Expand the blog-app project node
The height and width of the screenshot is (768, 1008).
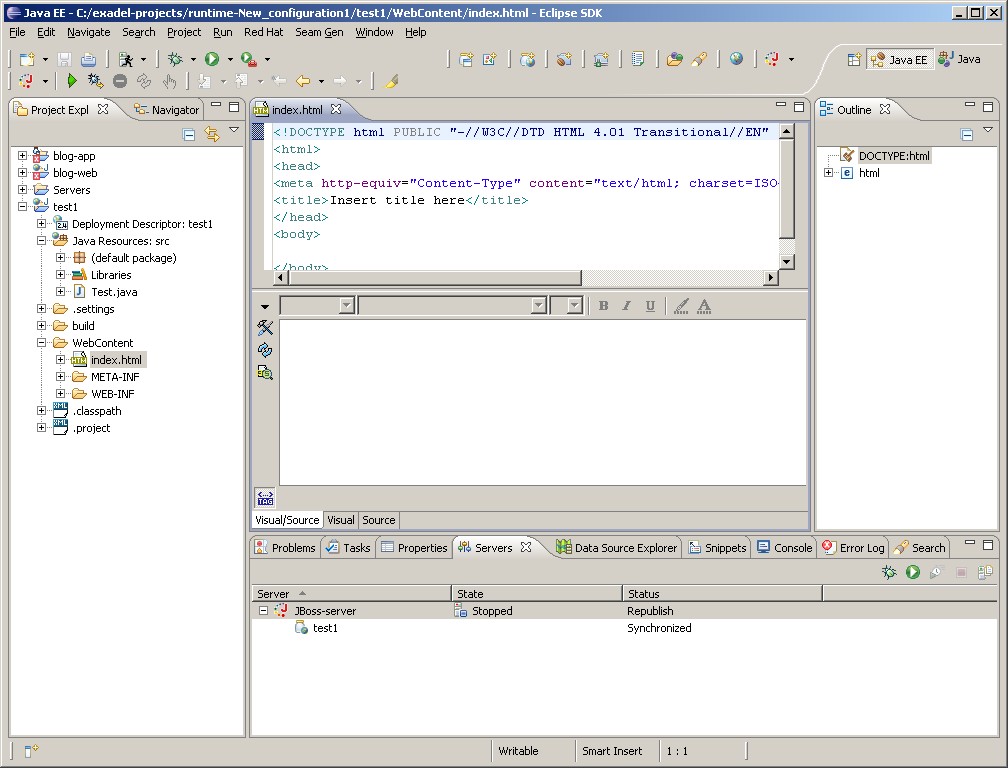point(23,156)
